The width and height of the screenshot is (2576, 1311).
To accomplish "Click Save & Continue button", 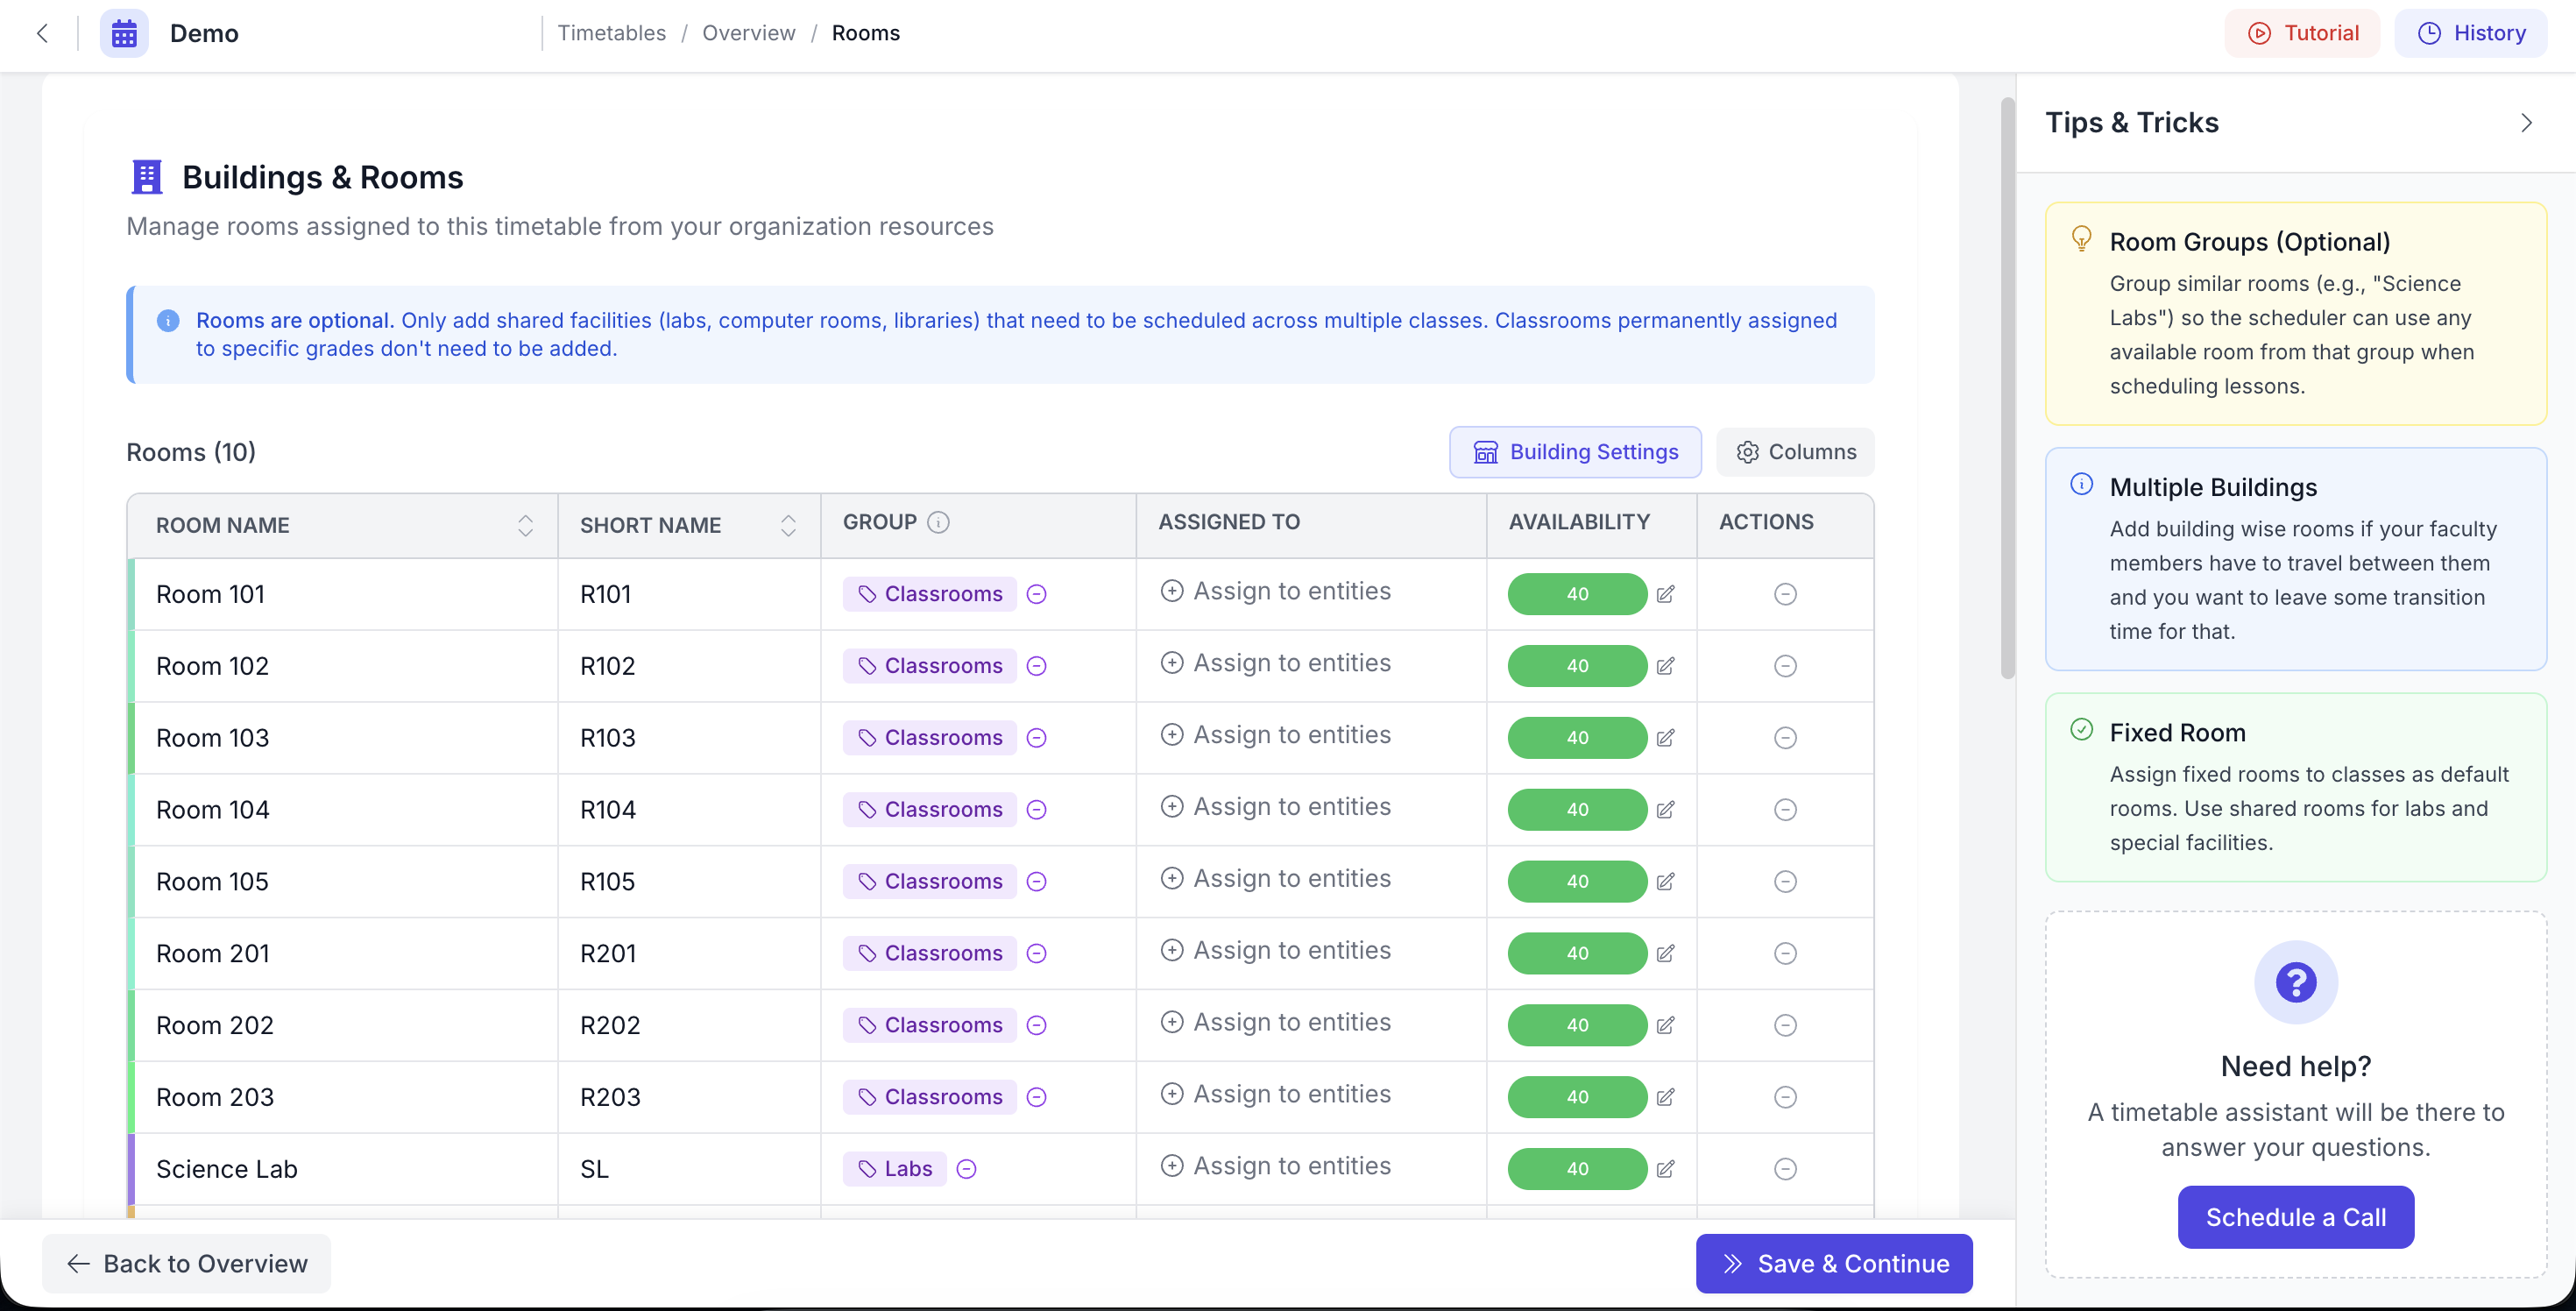I will tap(1833, 1263).
